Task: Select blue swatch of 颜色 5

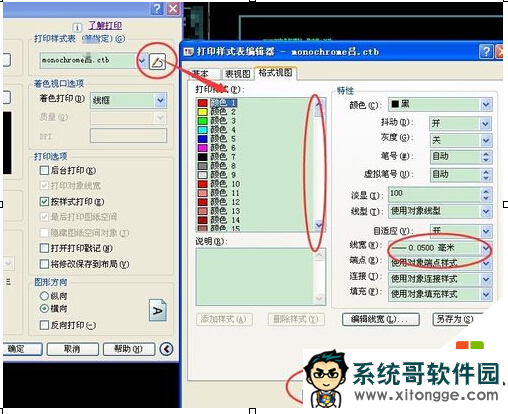Action: pos(203,139)
